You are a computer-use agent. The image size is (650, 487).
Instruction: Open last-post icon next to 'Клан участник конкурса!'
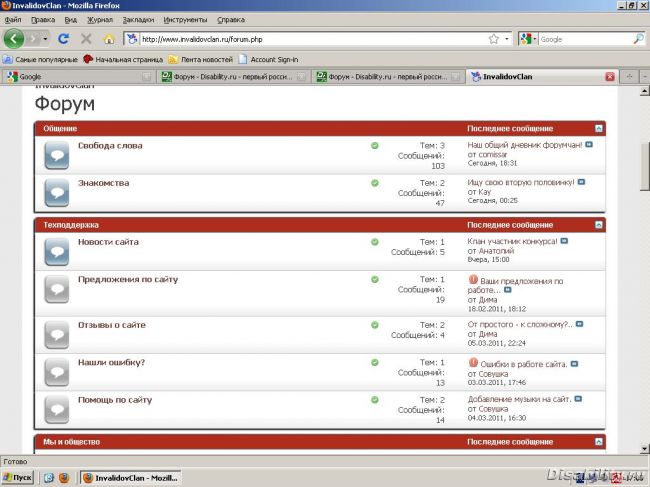[564, 241]
